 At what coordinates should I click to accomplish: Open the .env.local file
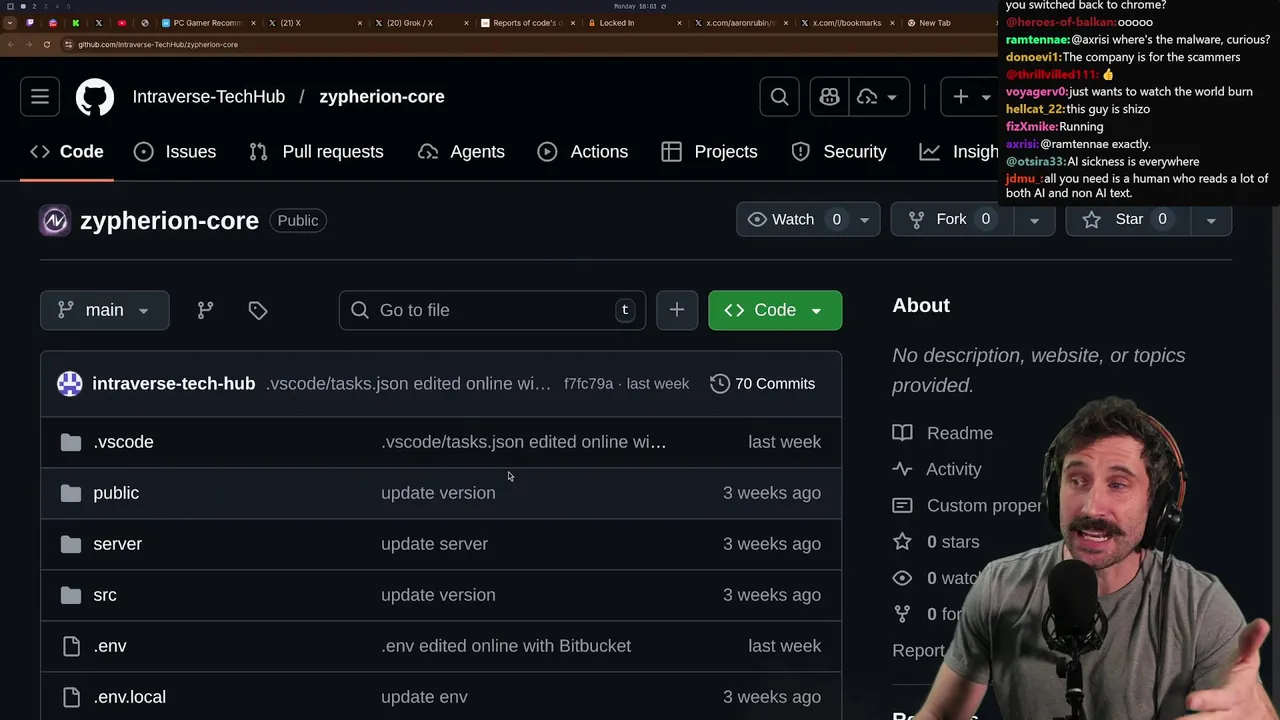point(130,697)
